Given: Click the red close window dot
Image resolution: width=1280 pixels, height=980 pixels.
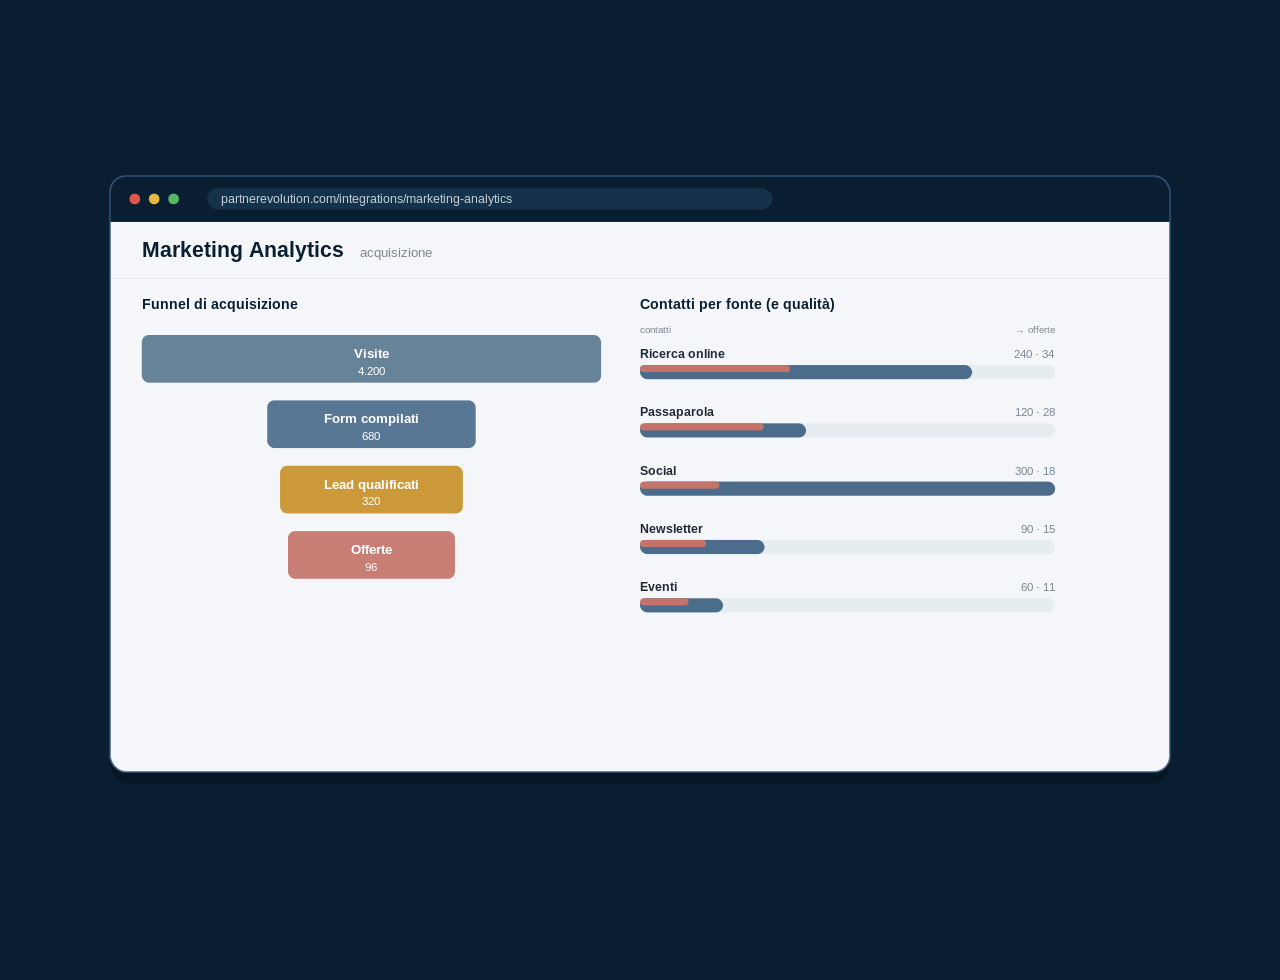Looking at the screenshot, I should [135, 199].
